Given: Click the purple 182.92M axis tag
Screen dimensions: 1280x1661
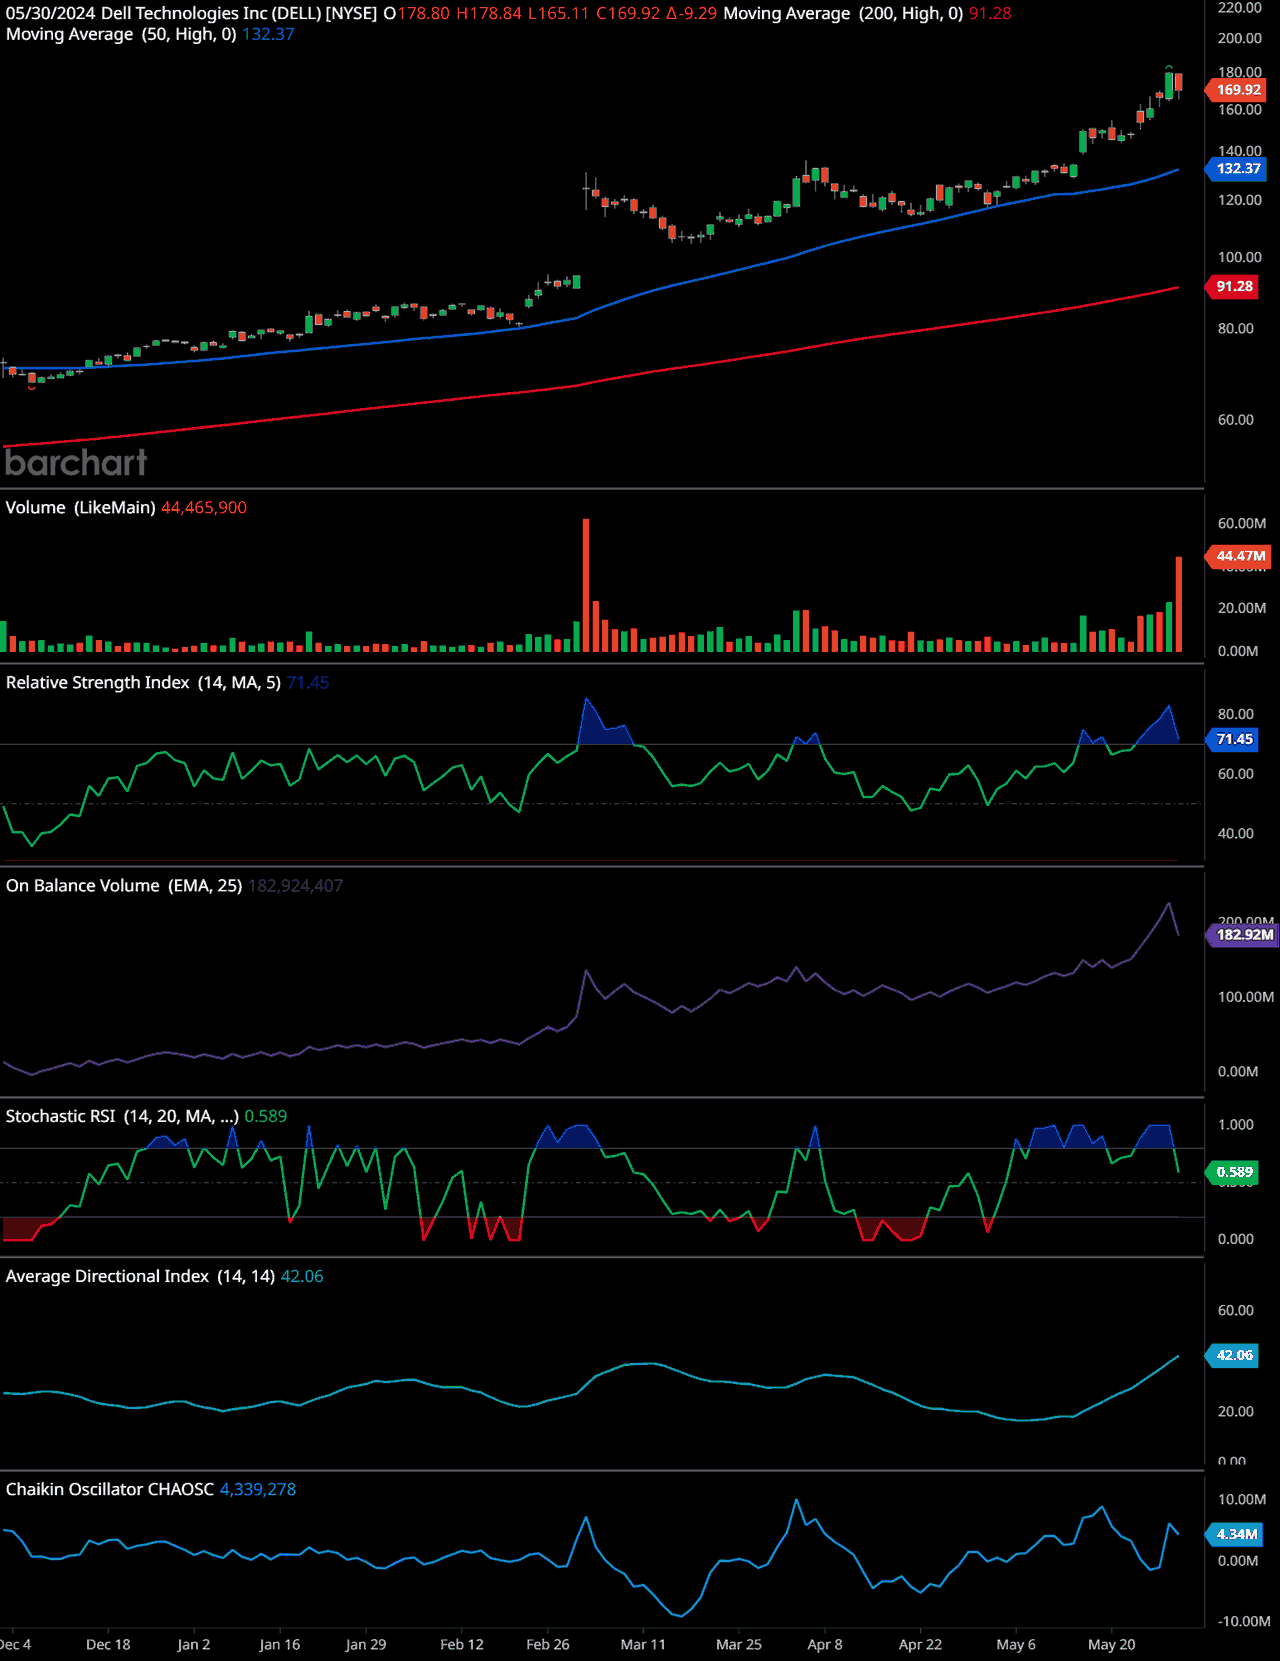Looking at the screenshot, I should point(1243,935).
